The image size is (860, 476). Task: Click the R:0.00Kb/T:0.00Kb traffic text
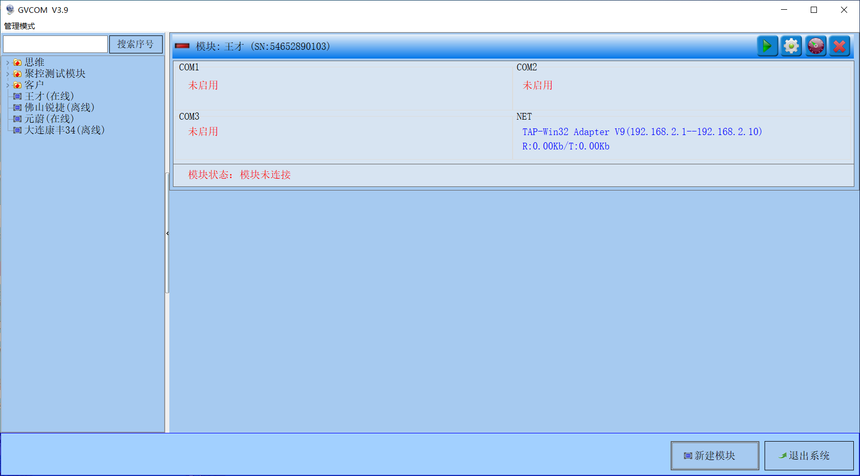click(x=566, y=146)
